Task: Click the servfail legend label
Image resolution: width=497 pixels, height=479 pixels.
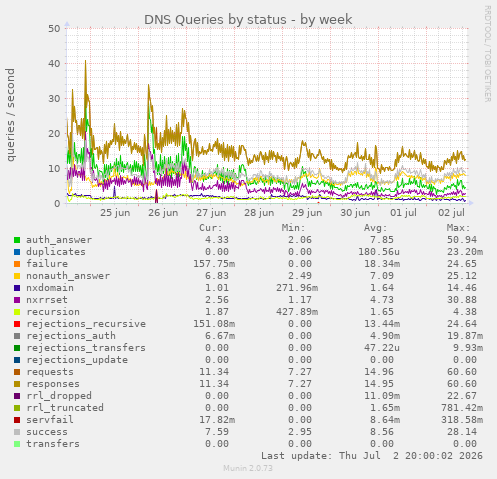Action: [x=50, y=420]
